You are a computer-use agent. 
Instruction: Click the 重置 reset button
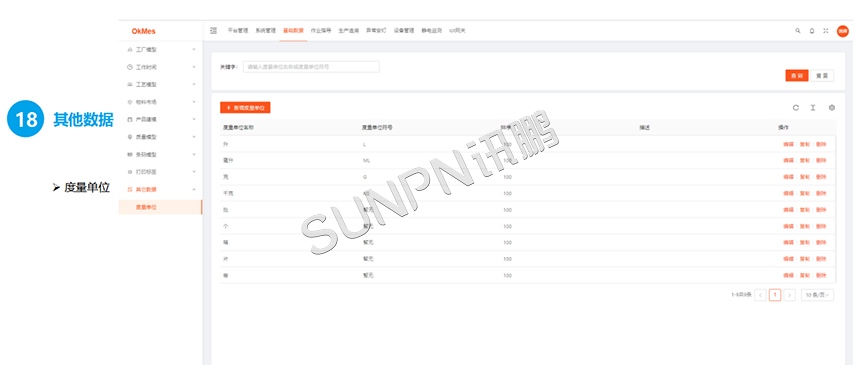822,76
